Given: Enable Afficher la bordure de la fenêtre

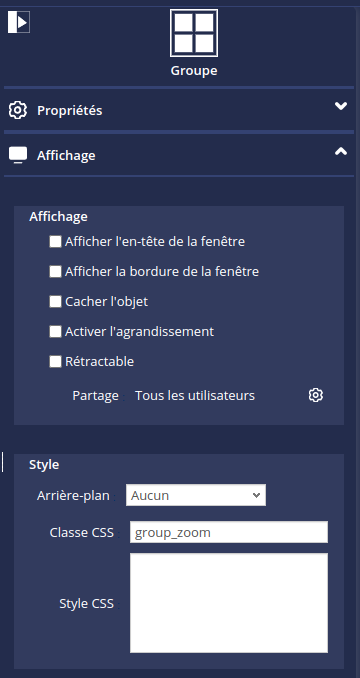Looking at the screenshot, I should point(55,272).
